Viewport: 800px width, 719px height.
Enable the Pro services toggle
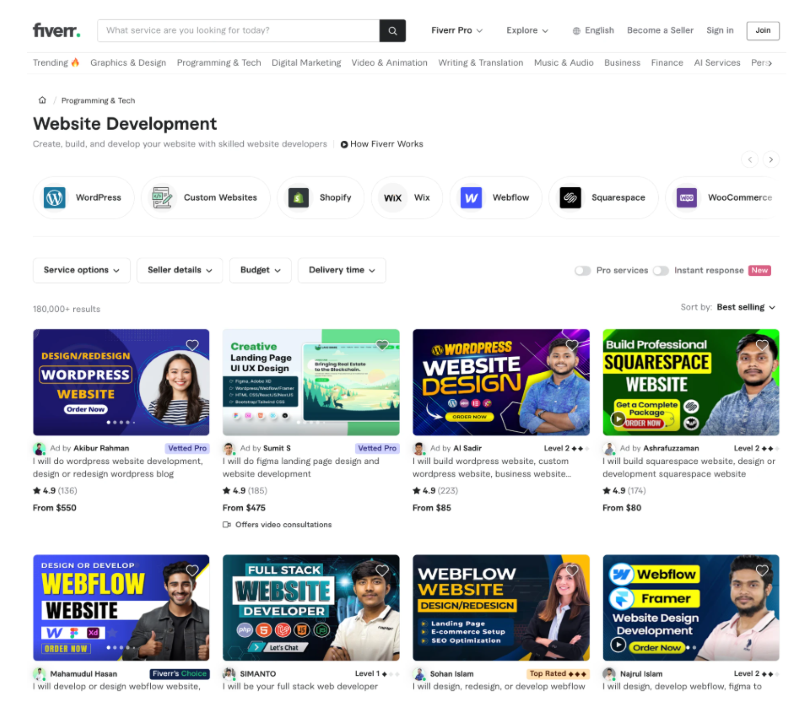(x=582, y=271)
